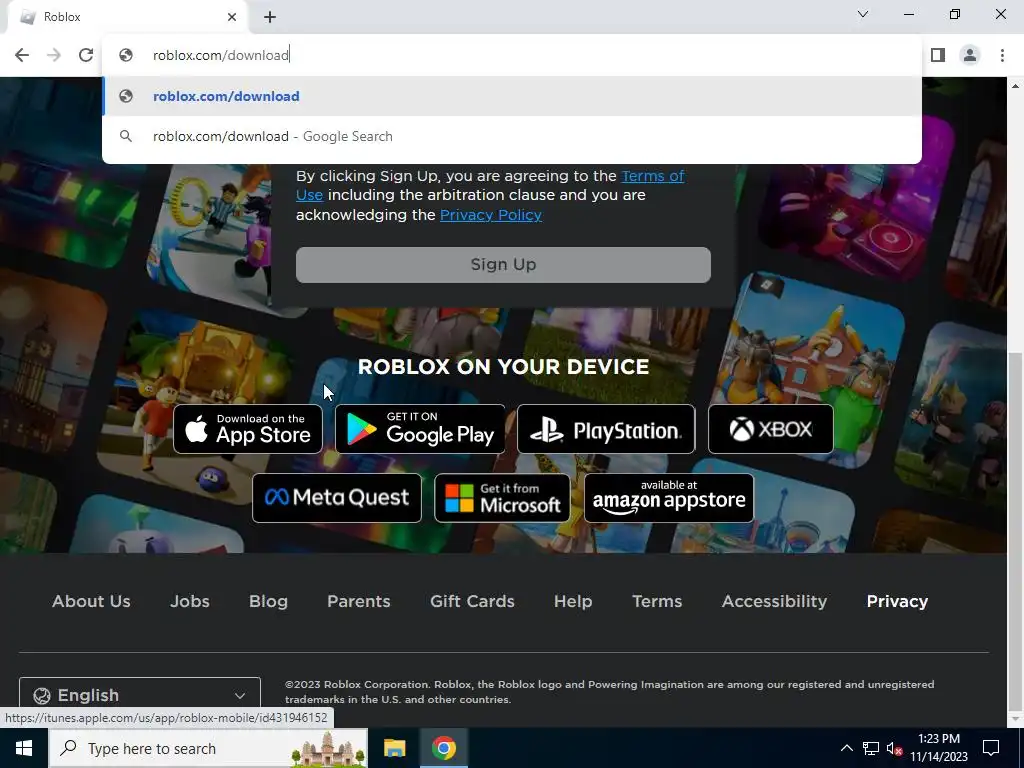Expand the English language dropdown
The width and height of the screenshot is (1024, 768).
tap(140, 695)
